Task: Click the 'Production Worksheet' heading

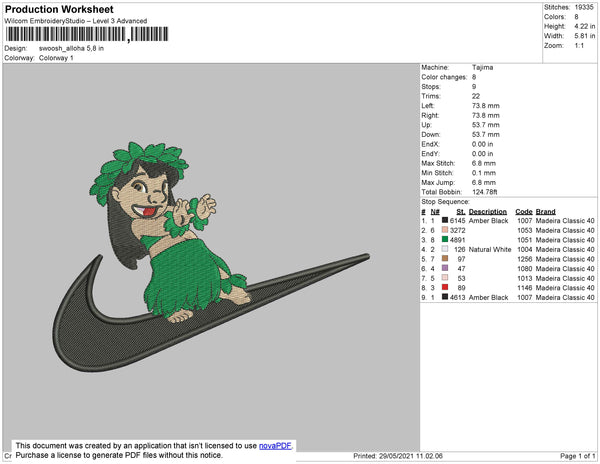Action: [59, 10]
